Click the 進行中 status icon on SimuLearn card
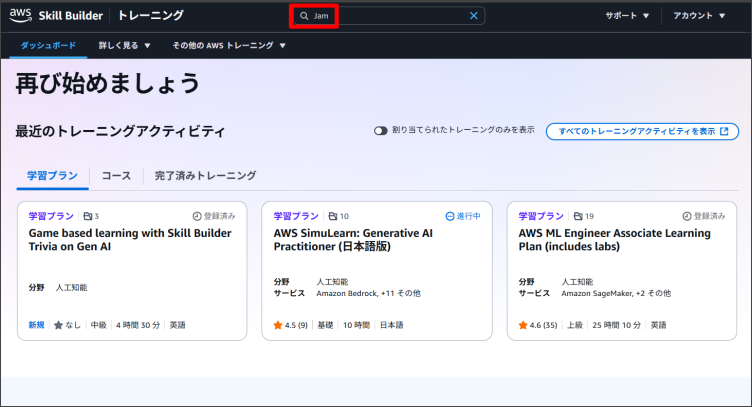This screenshot has width=752, height=407. click(x=450, y=216)
